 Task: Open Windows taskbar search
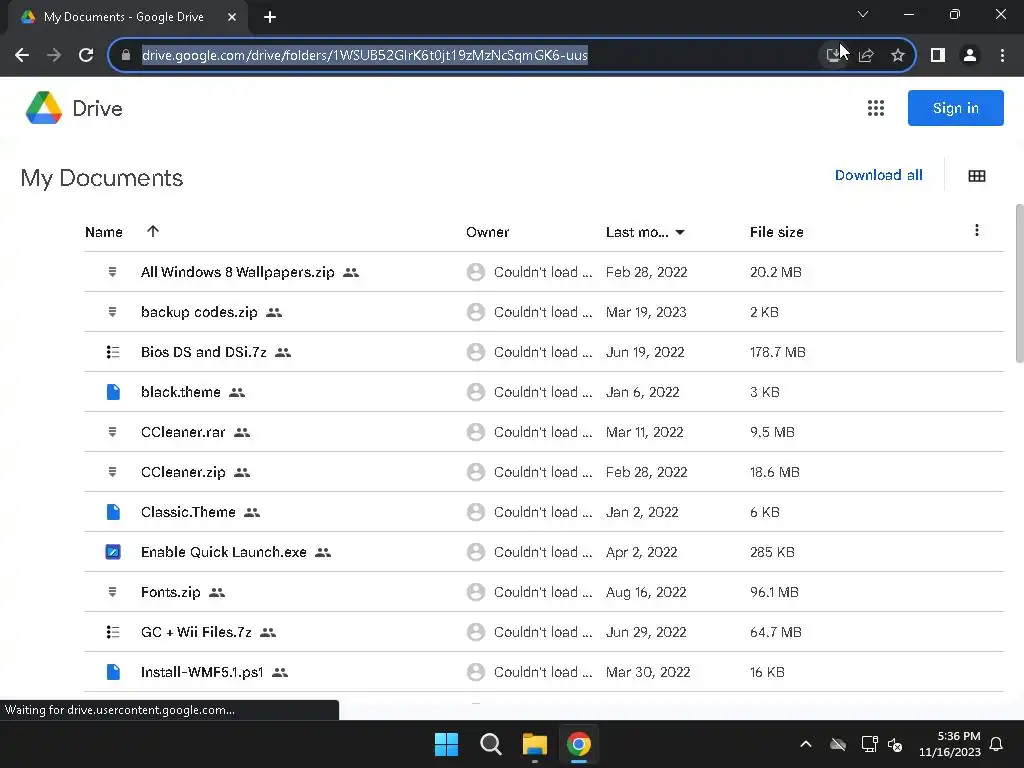click(490, 744)
